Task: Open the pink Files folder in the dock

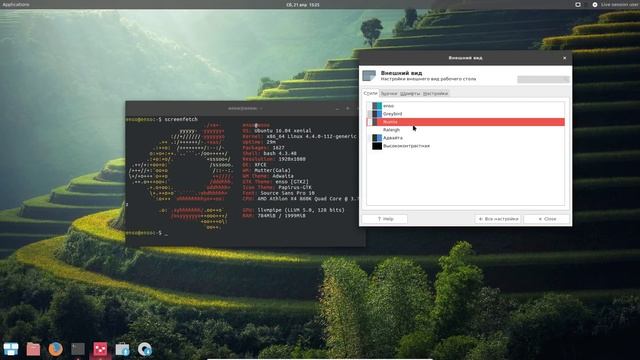Action: (33, 349)
